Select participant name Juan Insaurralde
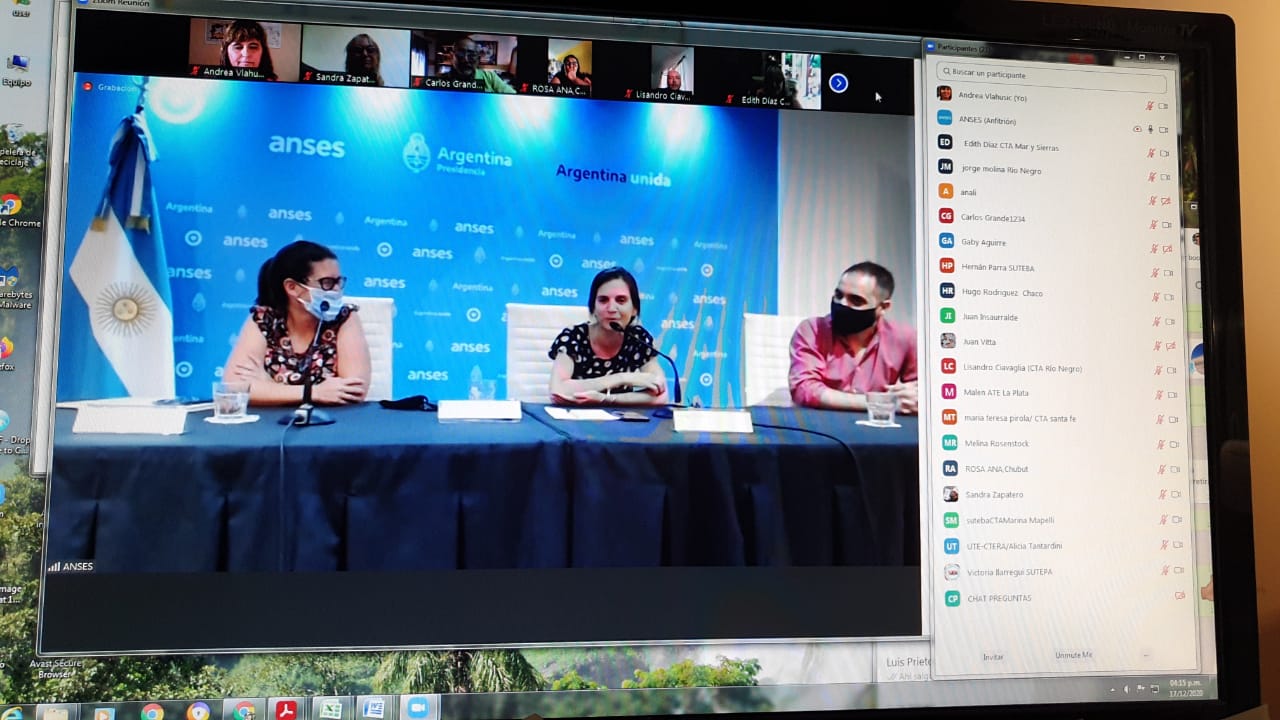Image resolution: width=1280 pixels, height=720 pixels. coord(990,317)
